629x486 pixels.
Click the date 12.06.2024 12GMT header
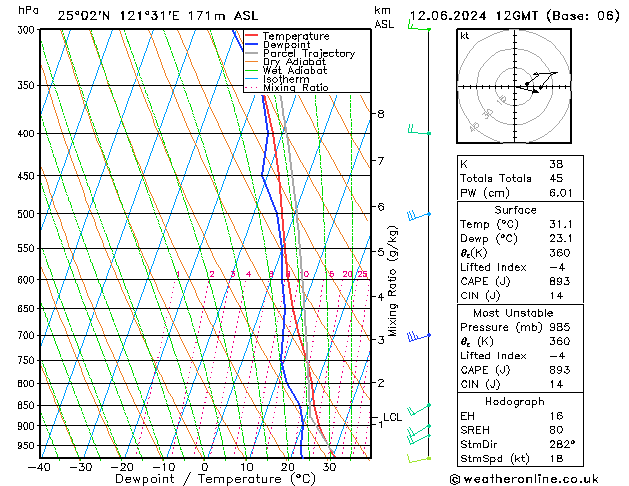coord(473,16)
